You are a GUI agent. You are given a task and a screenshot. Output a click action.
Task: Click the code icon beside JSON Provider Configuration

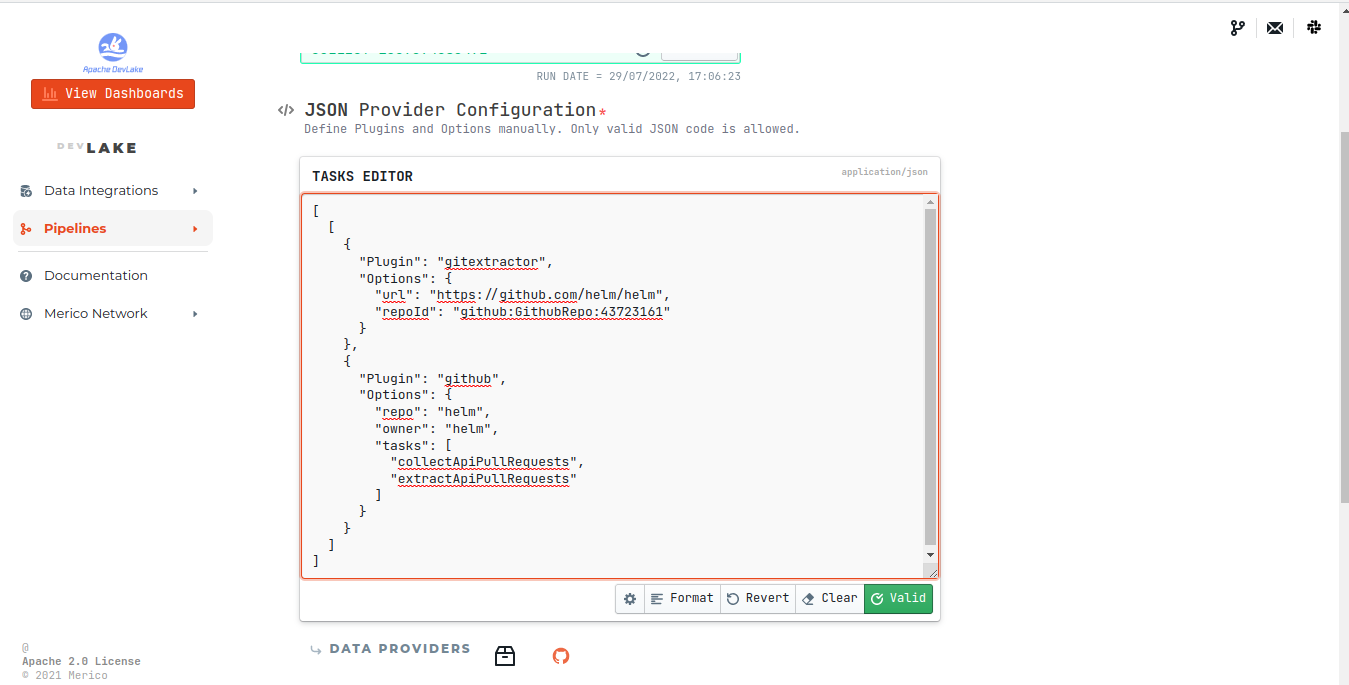(286, 110)
